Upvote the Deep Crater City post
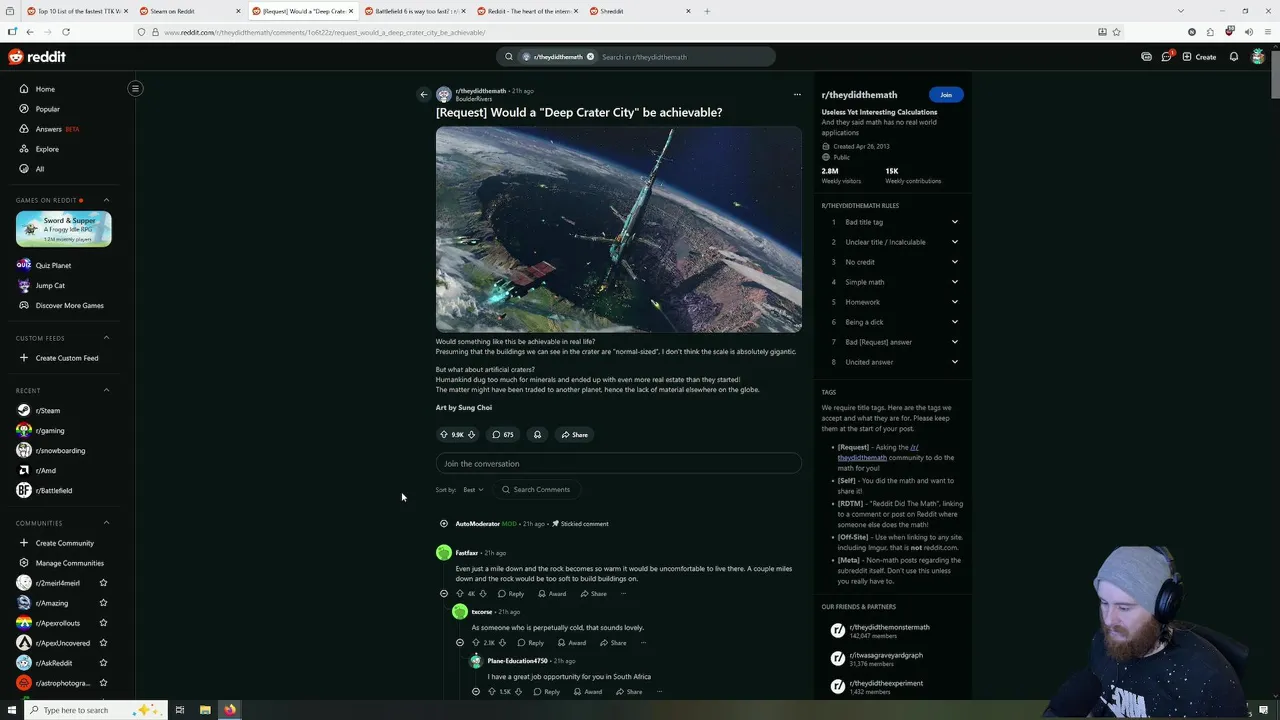The height and width of the screenshot is (720, 1280). coord(444,435)
